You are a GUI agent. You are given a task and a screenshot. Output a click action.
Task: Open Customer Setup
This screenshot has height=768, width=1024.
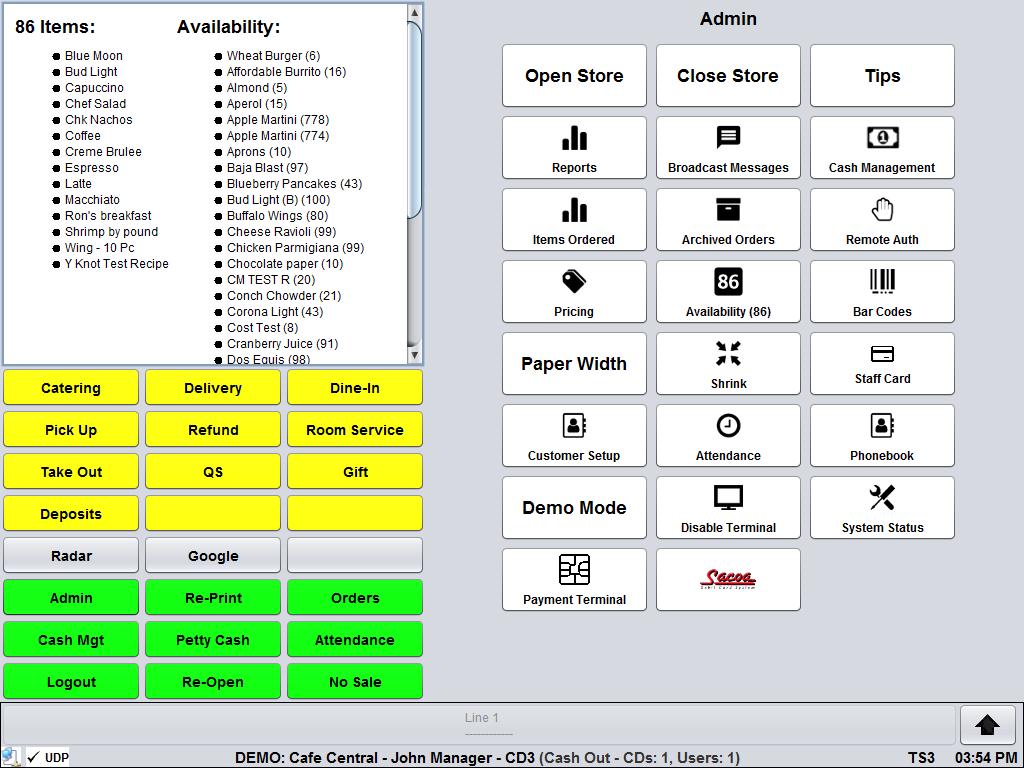(574, 435)
